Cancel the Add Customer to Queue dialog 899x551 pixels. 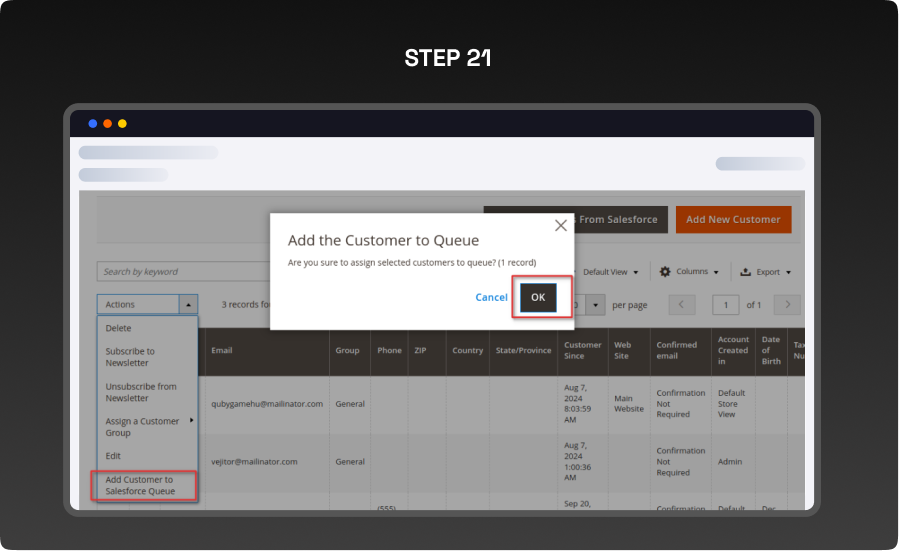tap(491, 298)
